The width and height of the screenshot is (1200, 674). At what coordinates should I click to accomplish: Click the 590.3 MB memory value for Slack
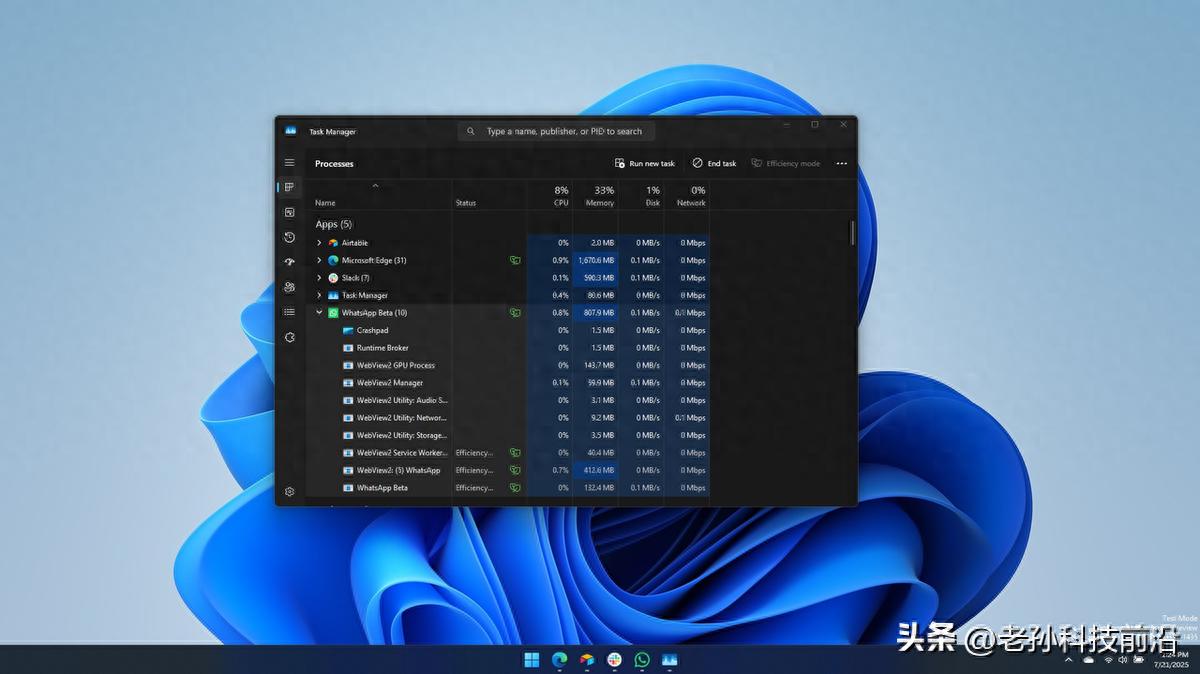coord(600,278)
